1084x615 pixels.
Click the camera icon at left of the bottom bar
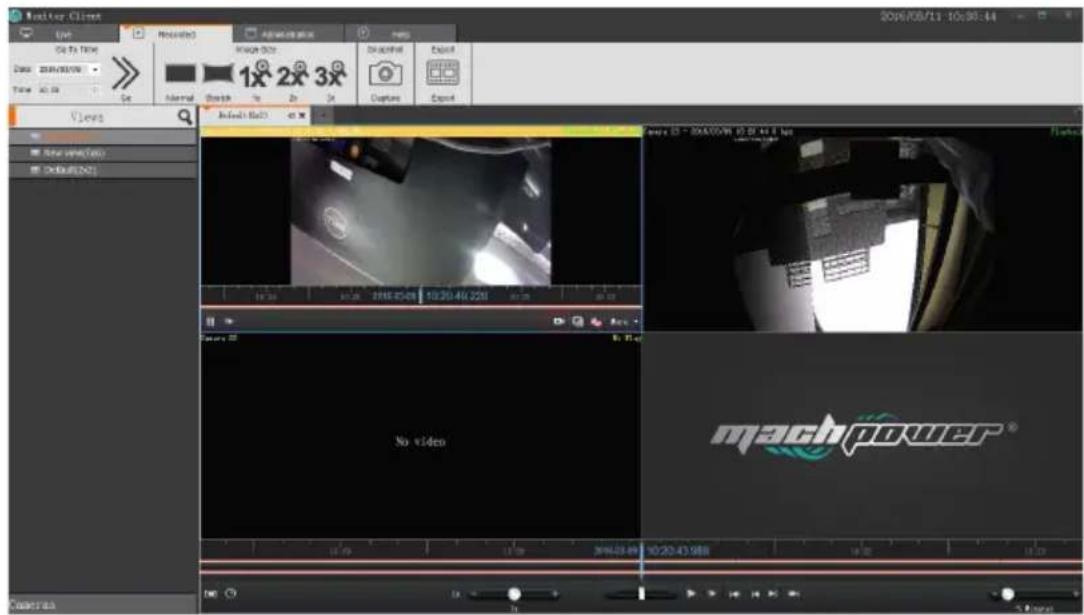tap(212, 593)
